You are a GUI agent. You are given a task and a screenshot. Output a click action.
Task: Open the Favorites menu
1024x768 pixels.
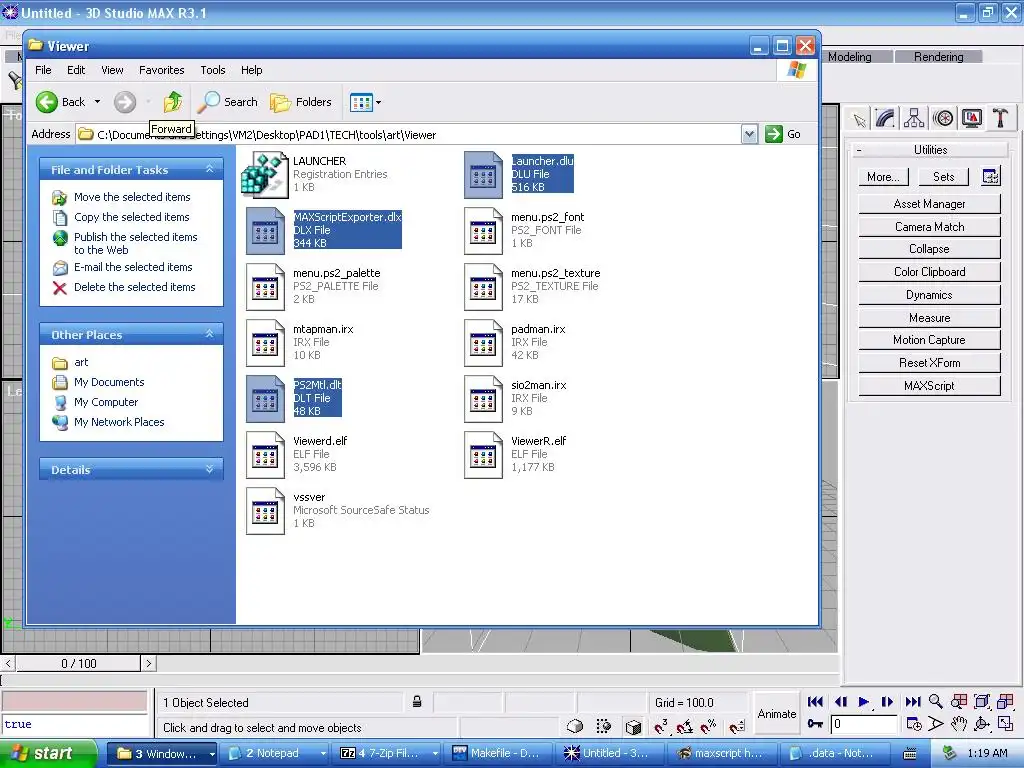[x=161, y=70]
